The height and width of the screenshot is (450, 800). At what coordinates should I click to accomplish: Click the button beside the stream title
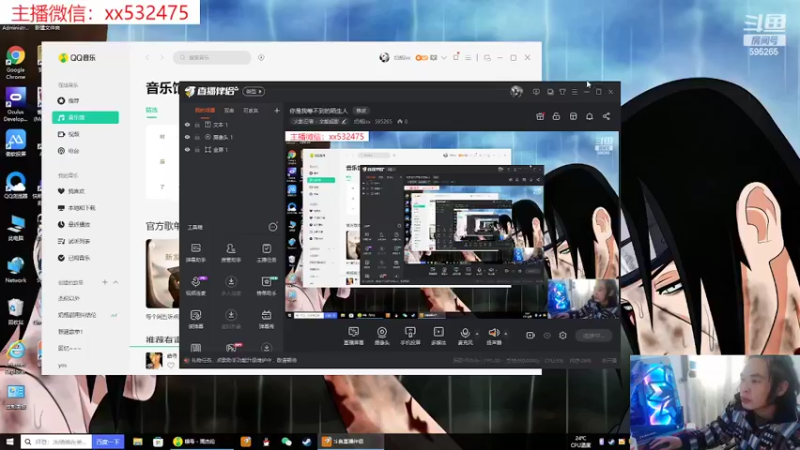pyautogui.click(x=361, y=111)
